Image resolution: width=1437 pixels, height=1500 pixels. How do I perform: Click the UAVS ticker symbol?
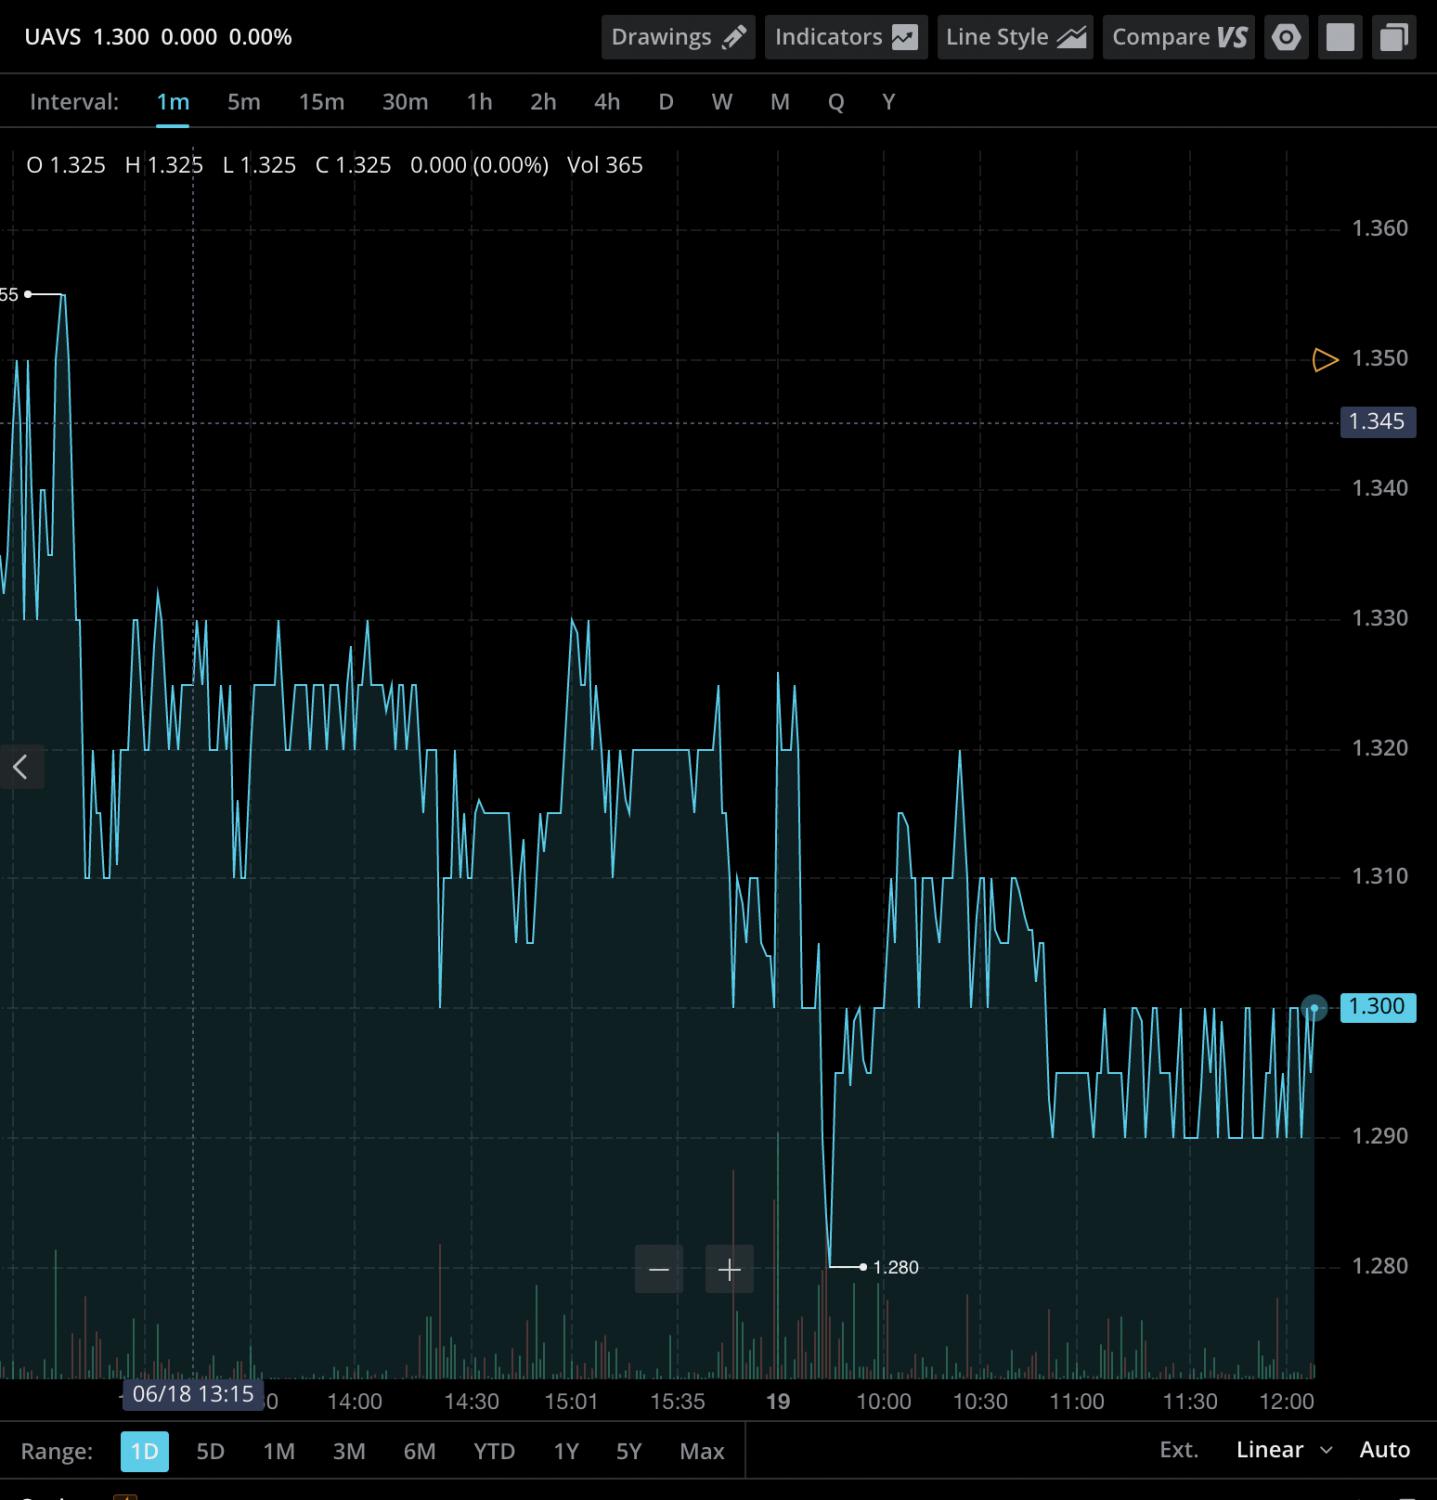click(x=53, y=37)
